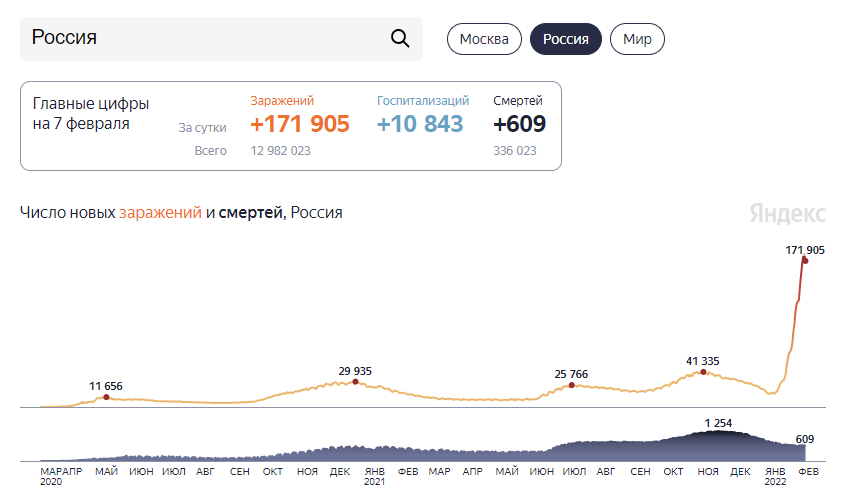The width and height of the screenshot is (849, 497).
Task: Click the 171 905 peak data point
Action: (804, 261)
